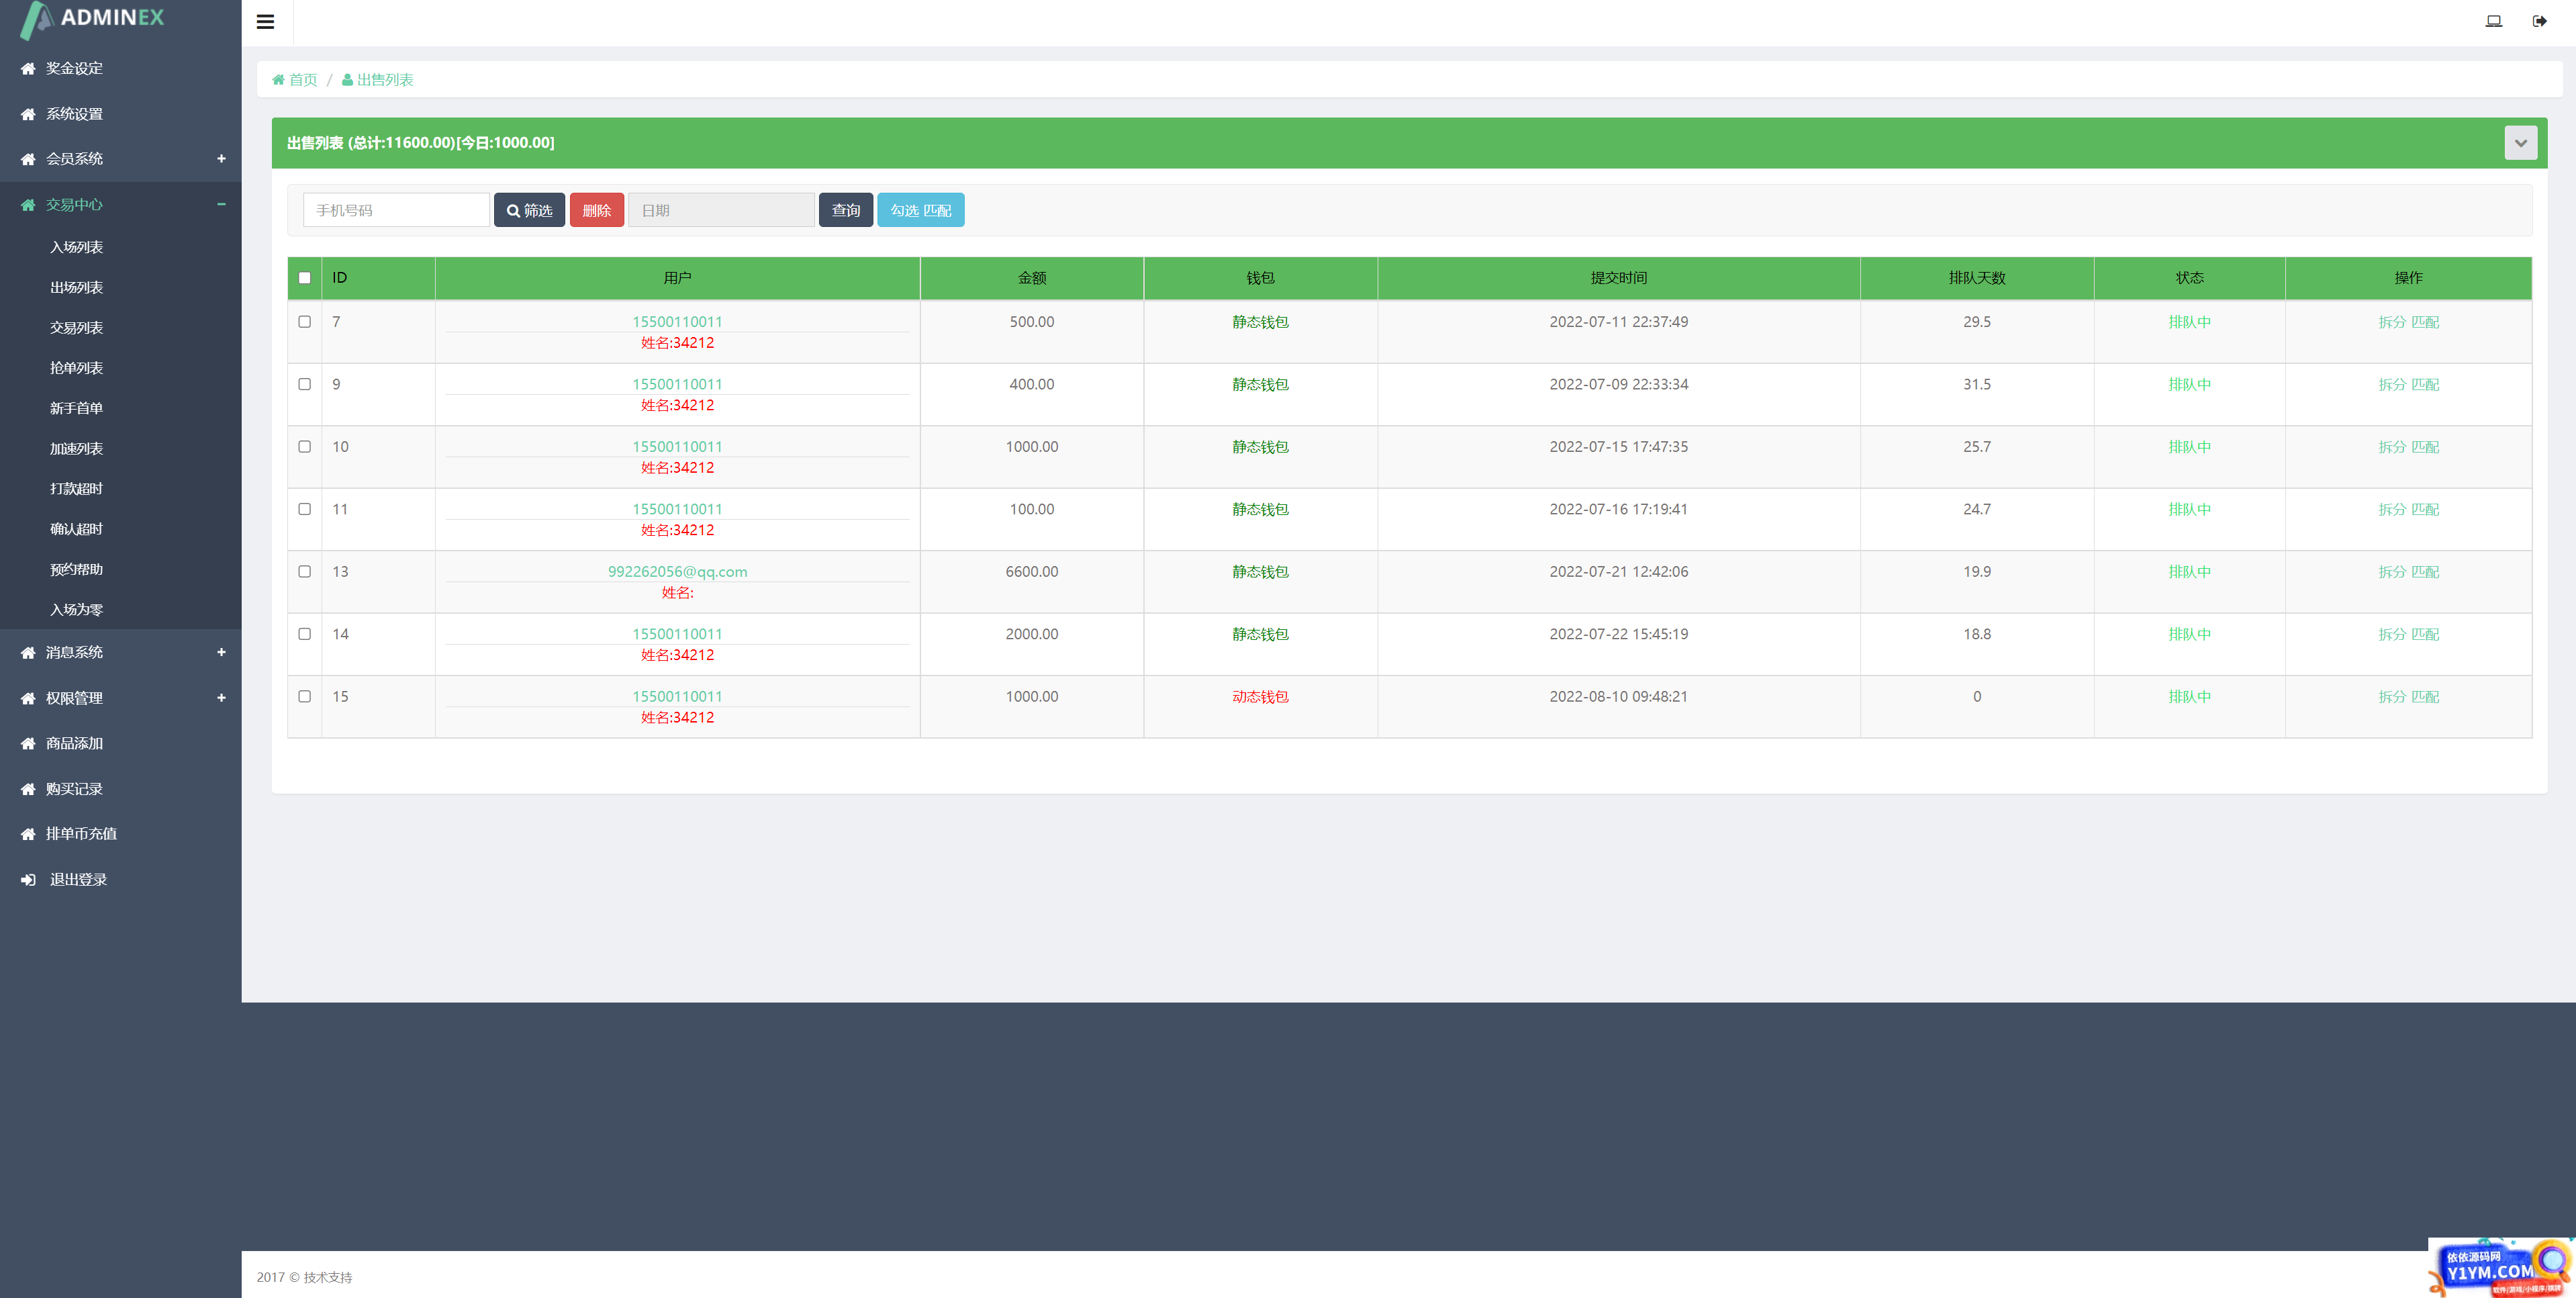Click the 首页 breadcrumb link

pos(303,80)
